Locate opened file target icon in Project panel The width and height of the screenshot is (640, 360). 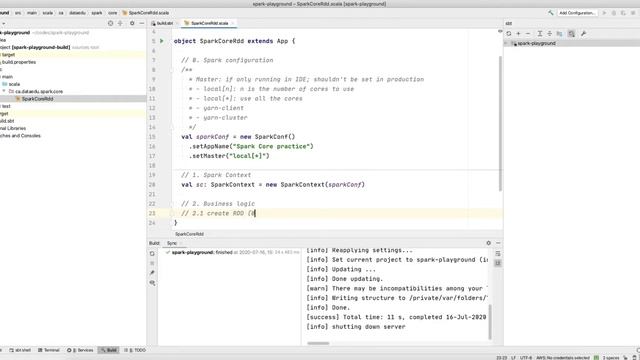click(x=110, y=24)
